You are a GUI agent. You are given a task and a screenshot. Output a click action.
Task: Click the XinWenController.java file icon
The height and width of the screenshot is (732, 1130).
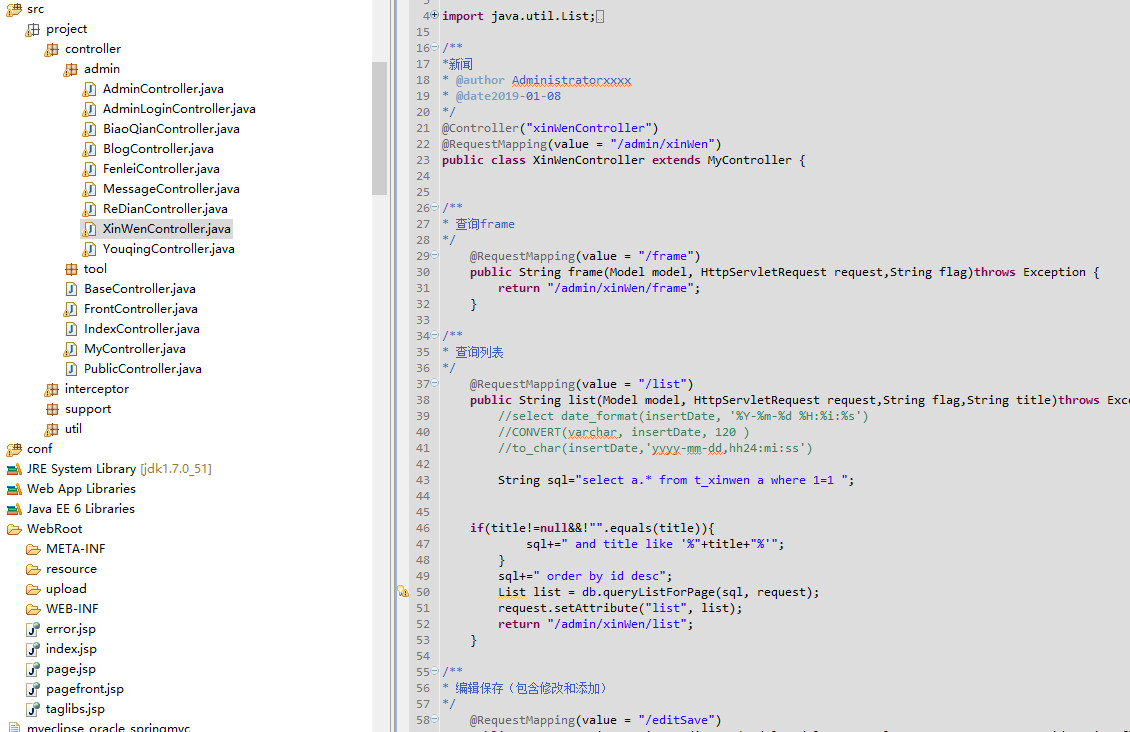click(x=89, y=229)
